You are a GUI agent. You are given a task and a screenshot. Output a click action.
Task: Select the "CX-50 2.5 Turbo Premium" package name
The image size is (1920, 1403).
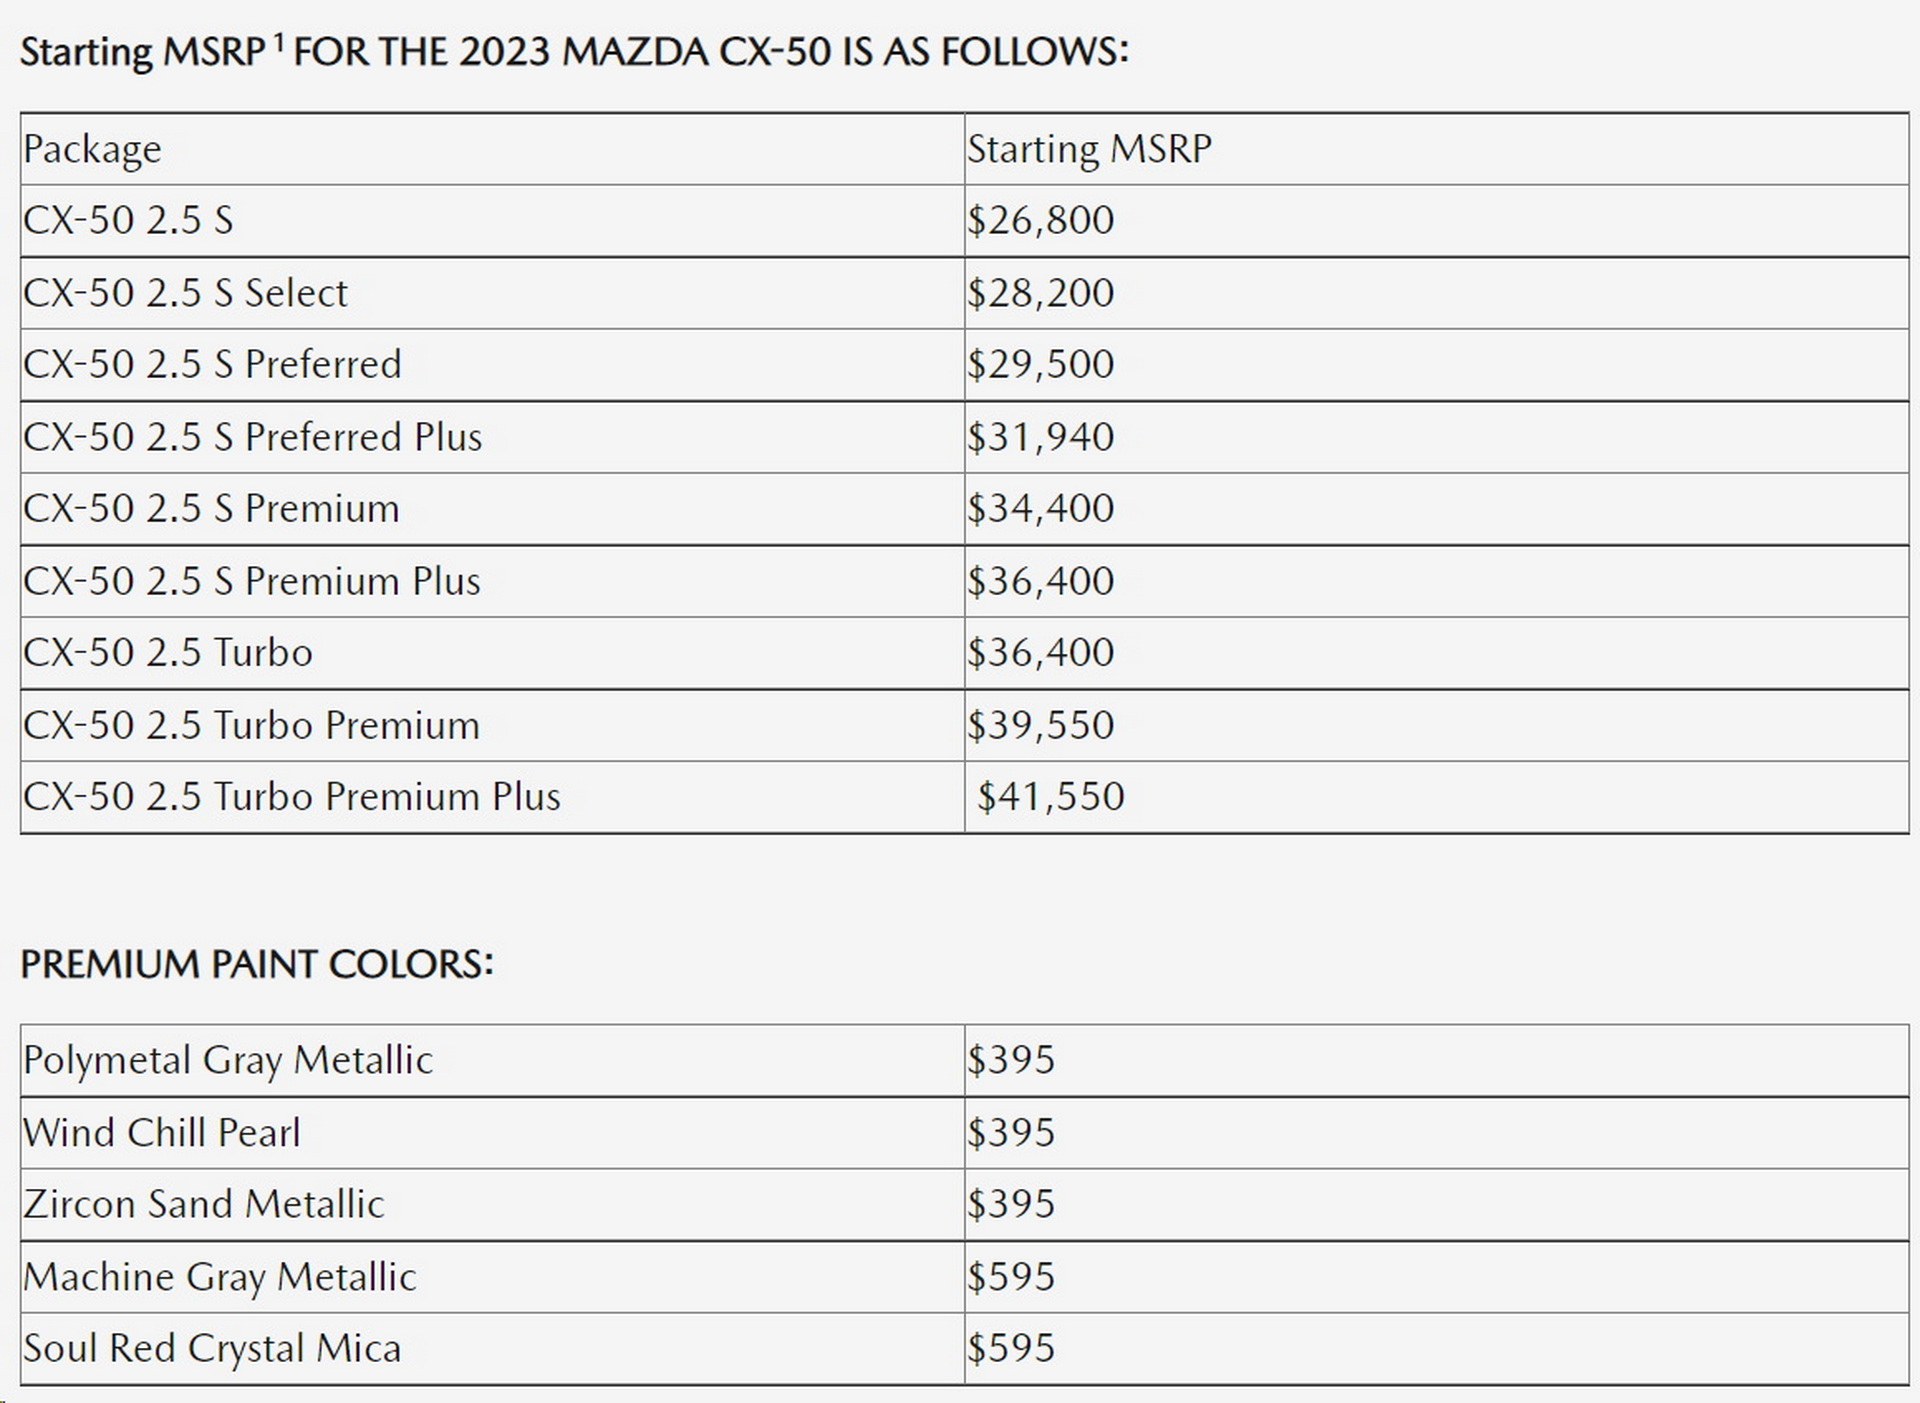pyautogui.click(x=251, y=725)
